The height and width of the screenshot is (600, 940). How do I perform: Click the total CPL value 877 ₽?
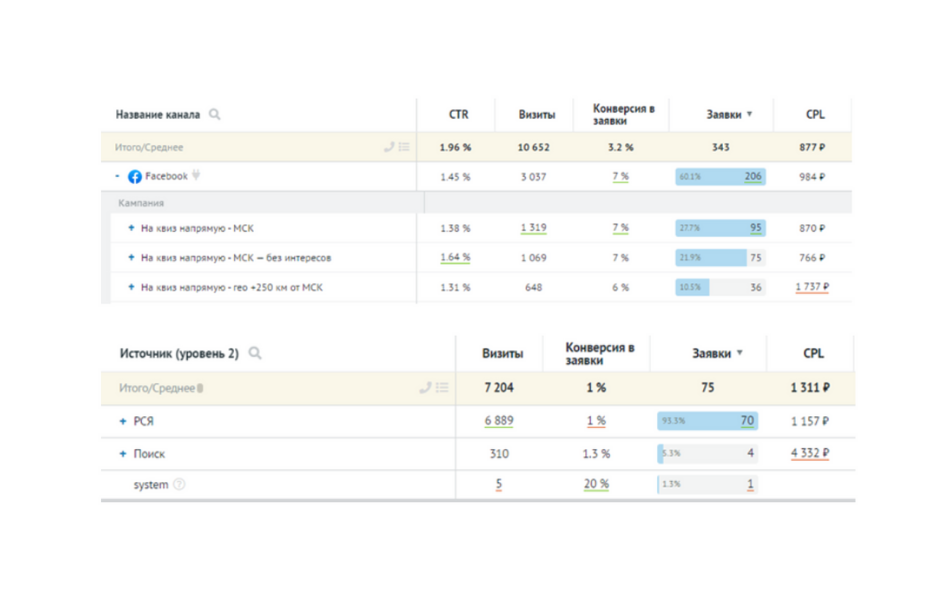812,147
